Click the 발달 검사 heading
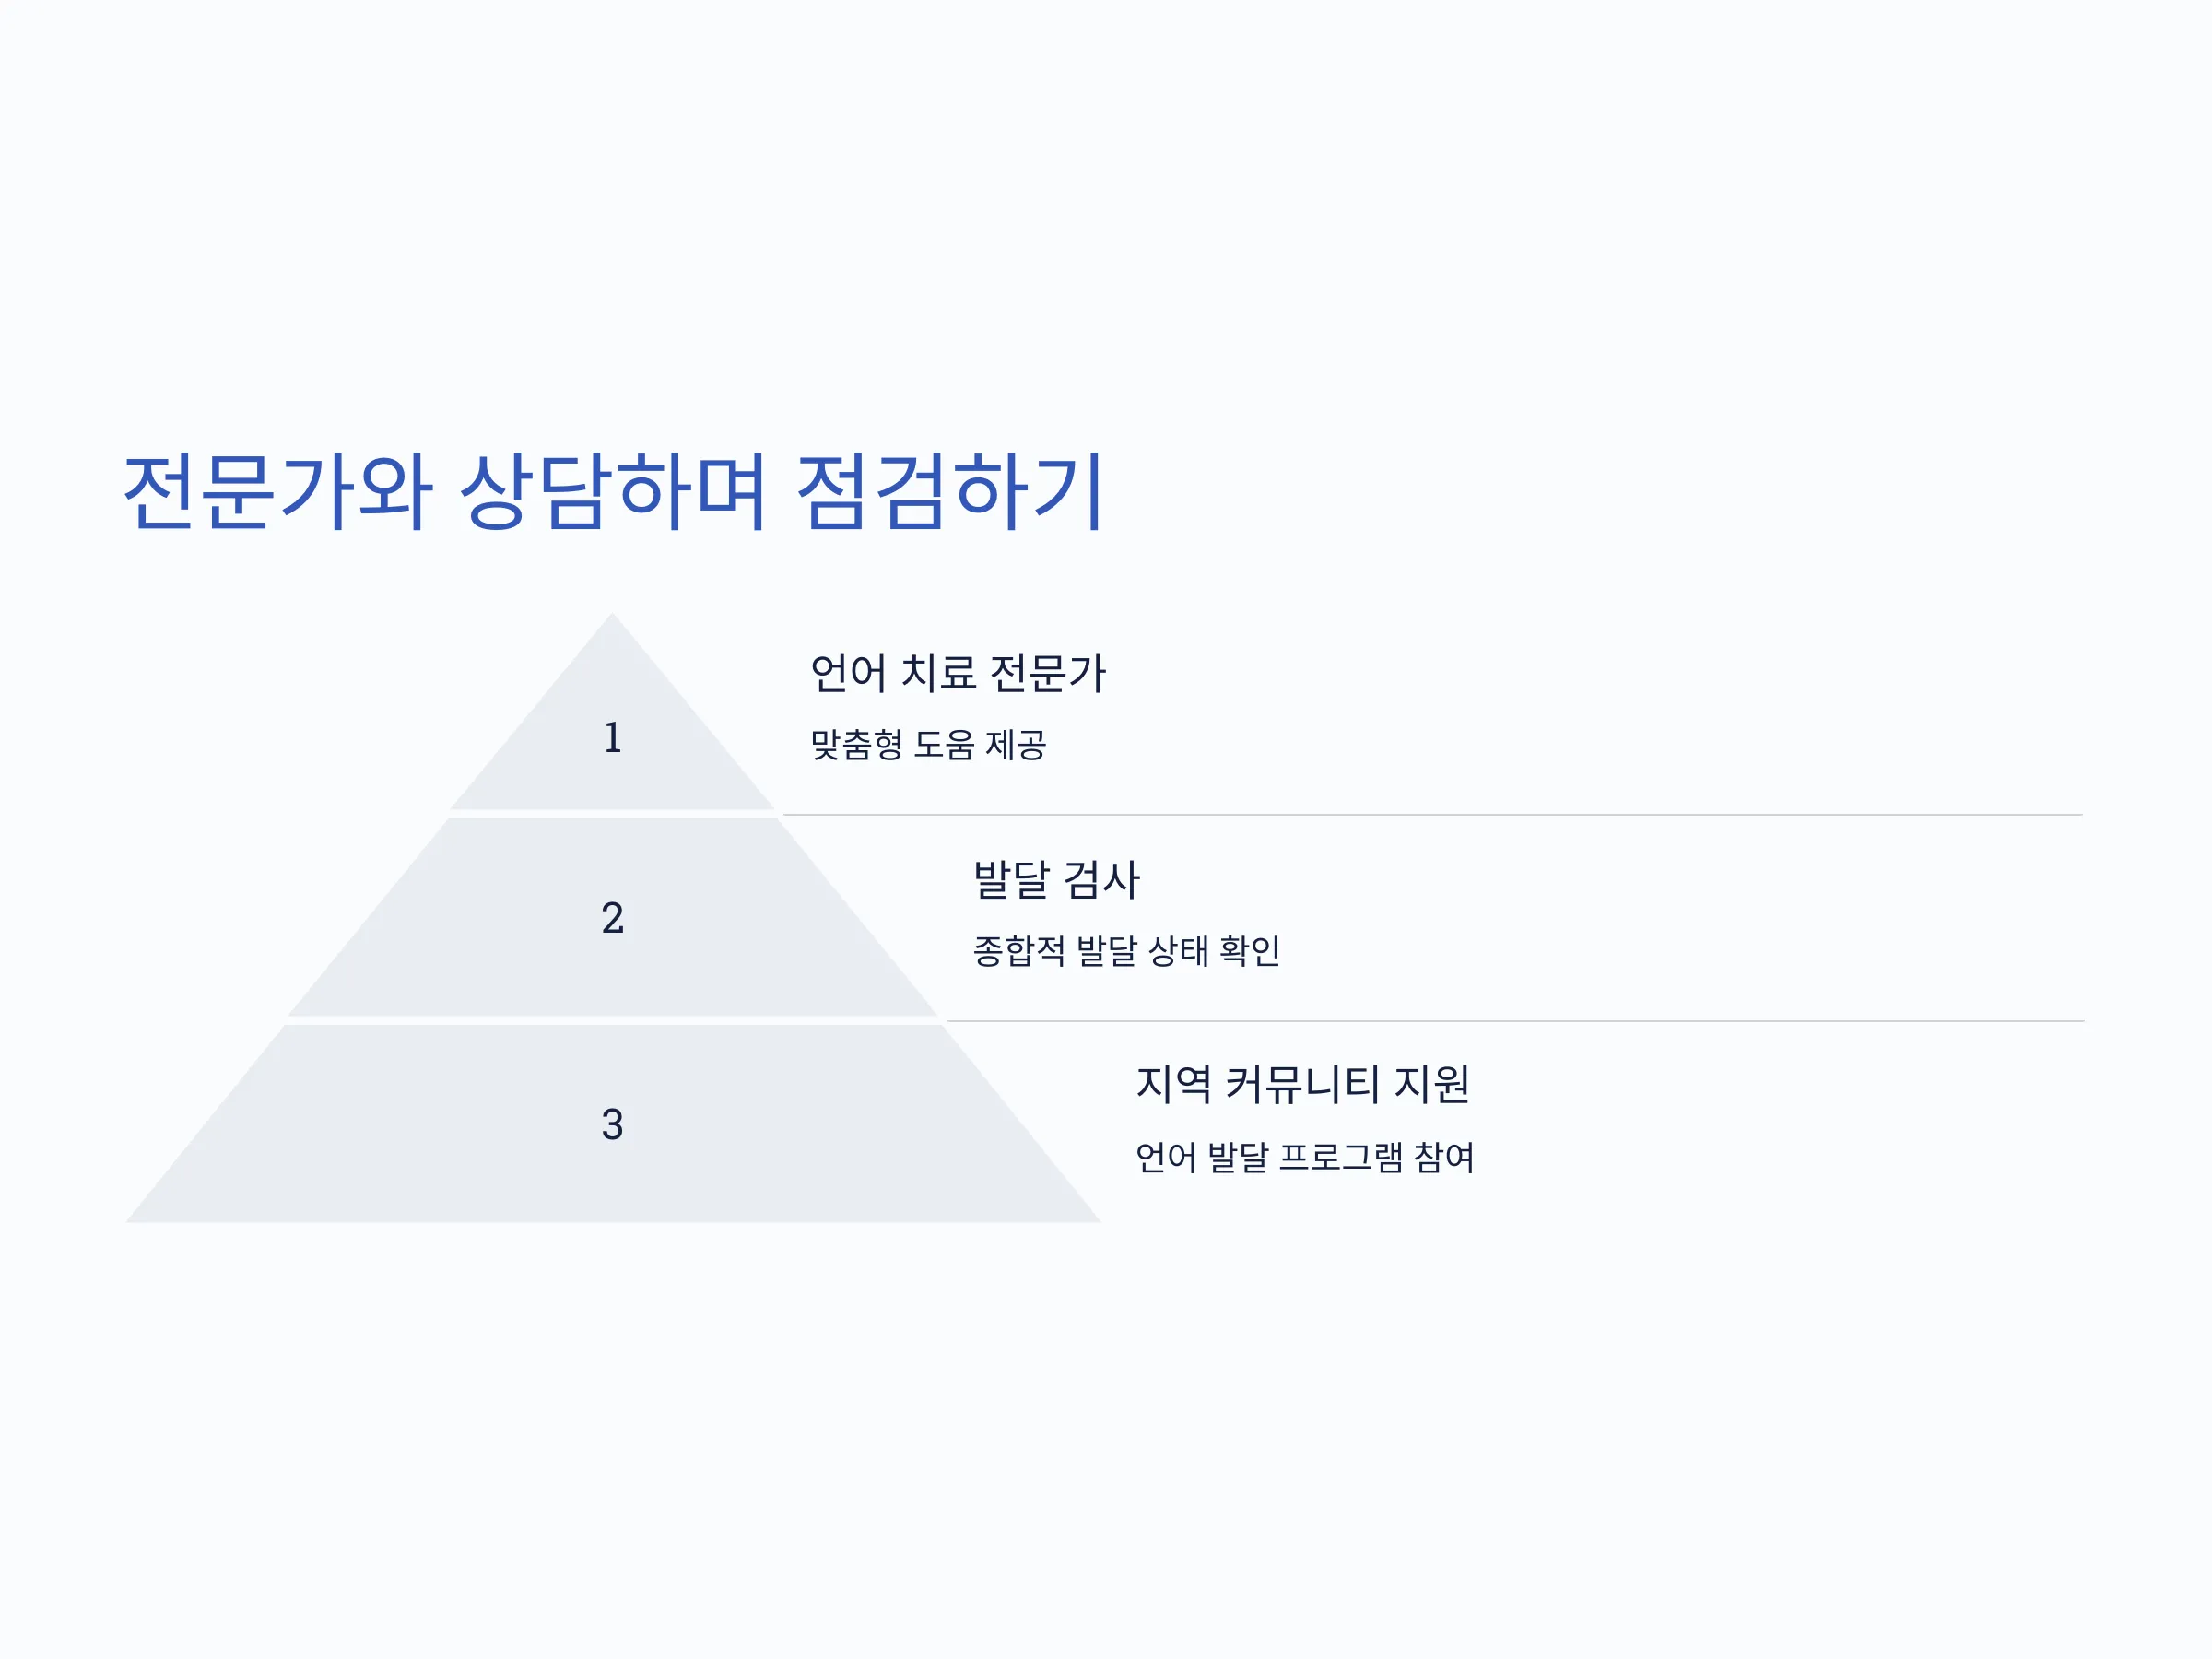The width and height of the screenshot is (2212, 1659). pos(1057,880)
